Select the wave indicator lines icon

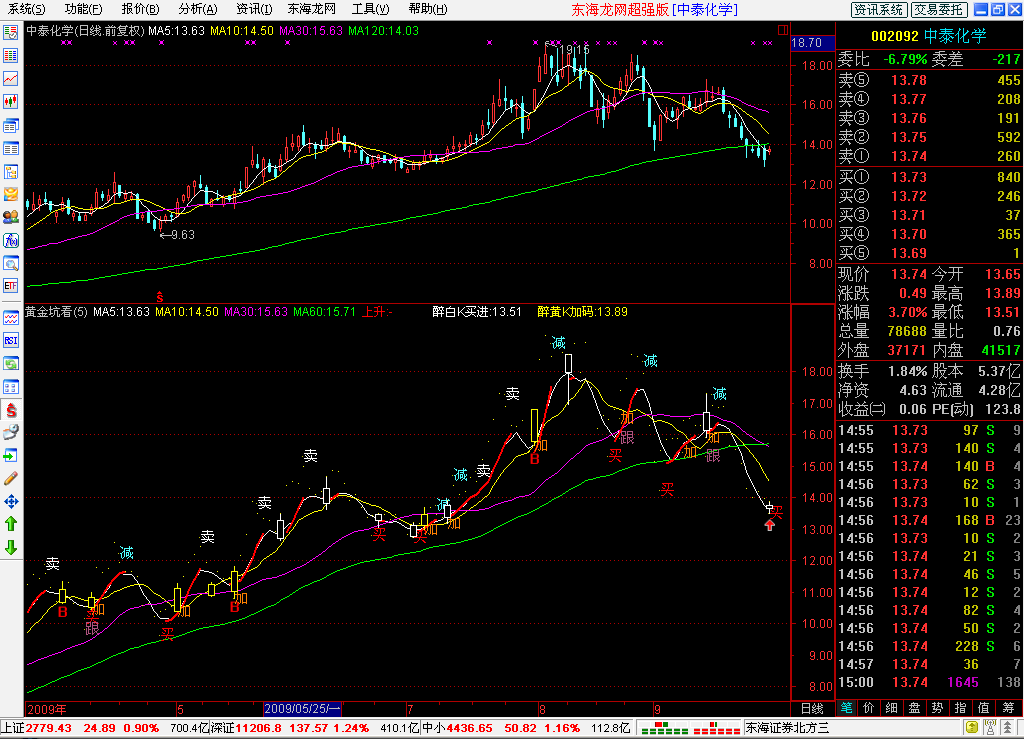pyautogui.click(x=10, y=318)
